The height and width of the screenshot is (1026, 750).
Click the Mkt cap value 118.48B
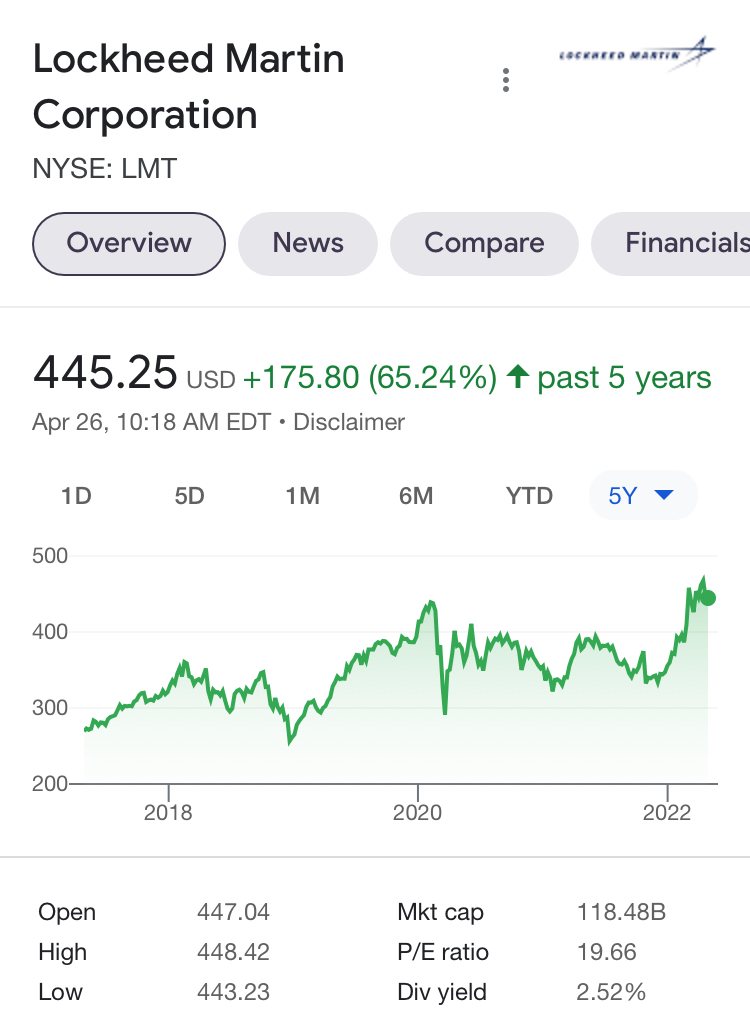(621, 912)
